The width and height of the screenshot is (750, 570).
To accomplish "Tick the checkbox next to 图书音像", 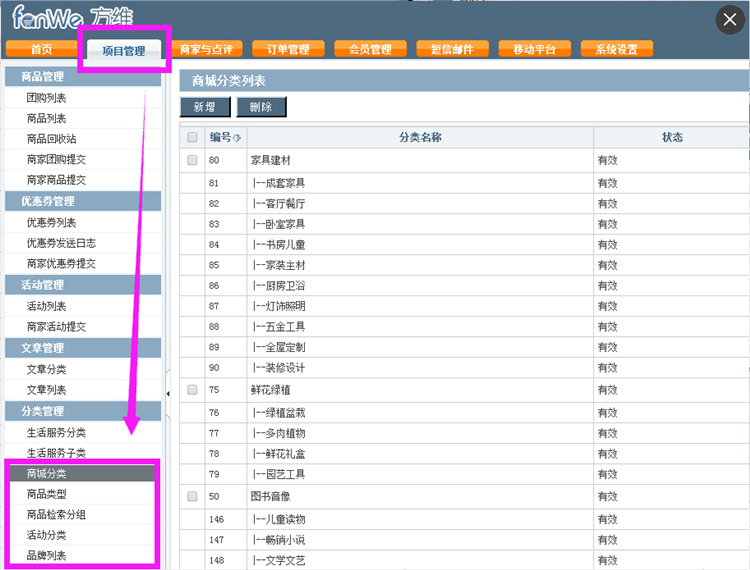I will (x=192, y=496).
